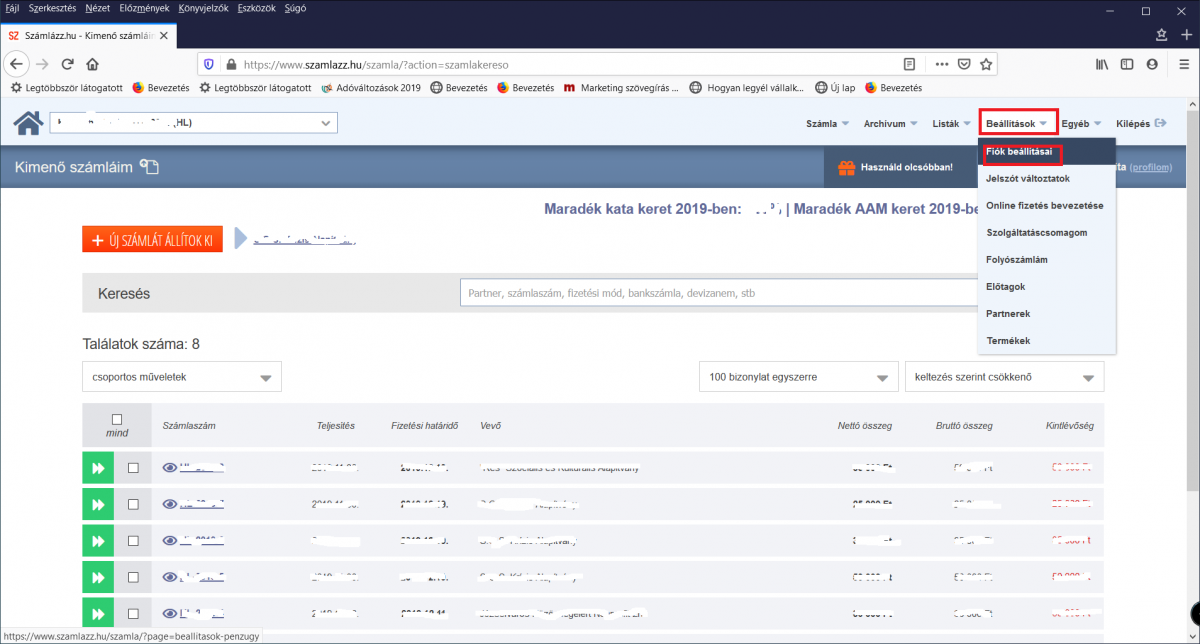Click green forward arrows on fourth invoice row
Screen dimensions: 1200x644
[x=97, y=577]
